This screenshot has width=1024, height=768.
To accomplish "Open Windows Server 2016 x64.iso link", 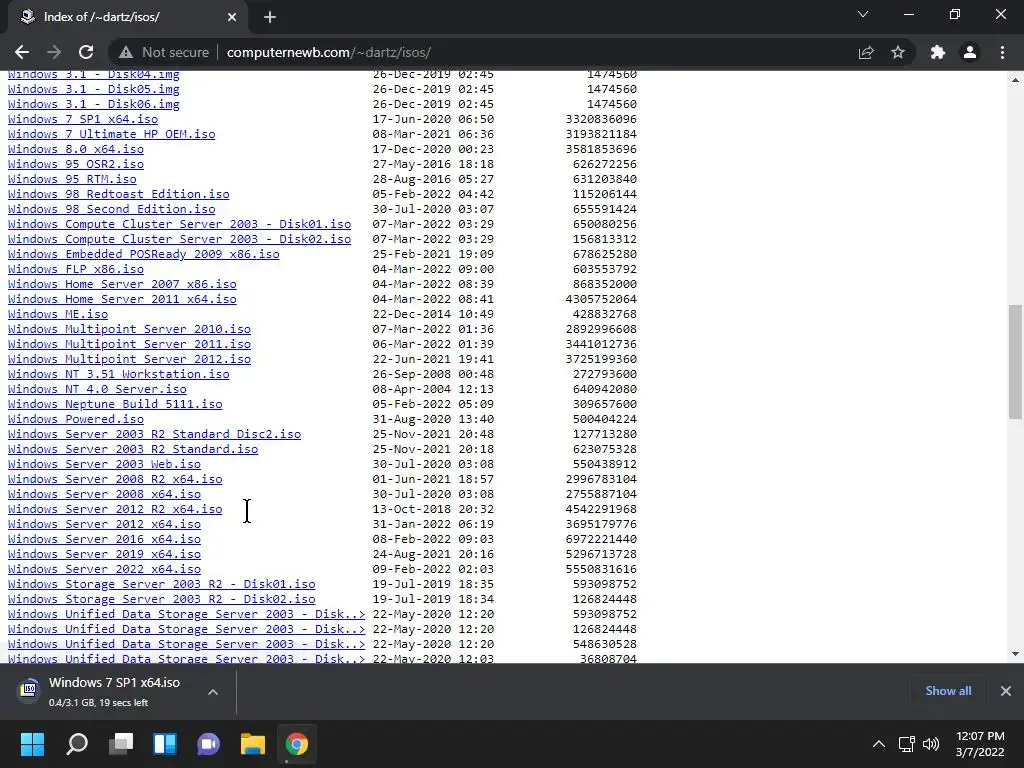I will click(104, 539).
